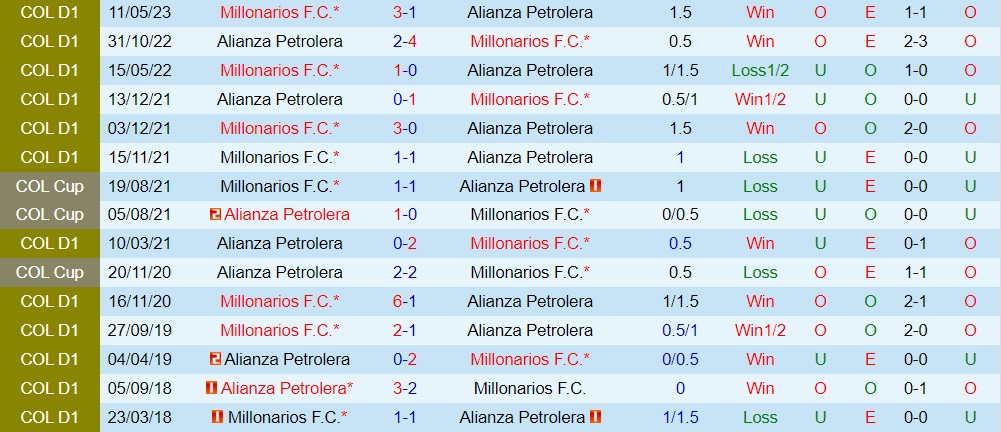Select home team Millonarios F.C. in 11/05/23 row
The width and height of the screenshot is (1001, 432).
click(280, 12)
